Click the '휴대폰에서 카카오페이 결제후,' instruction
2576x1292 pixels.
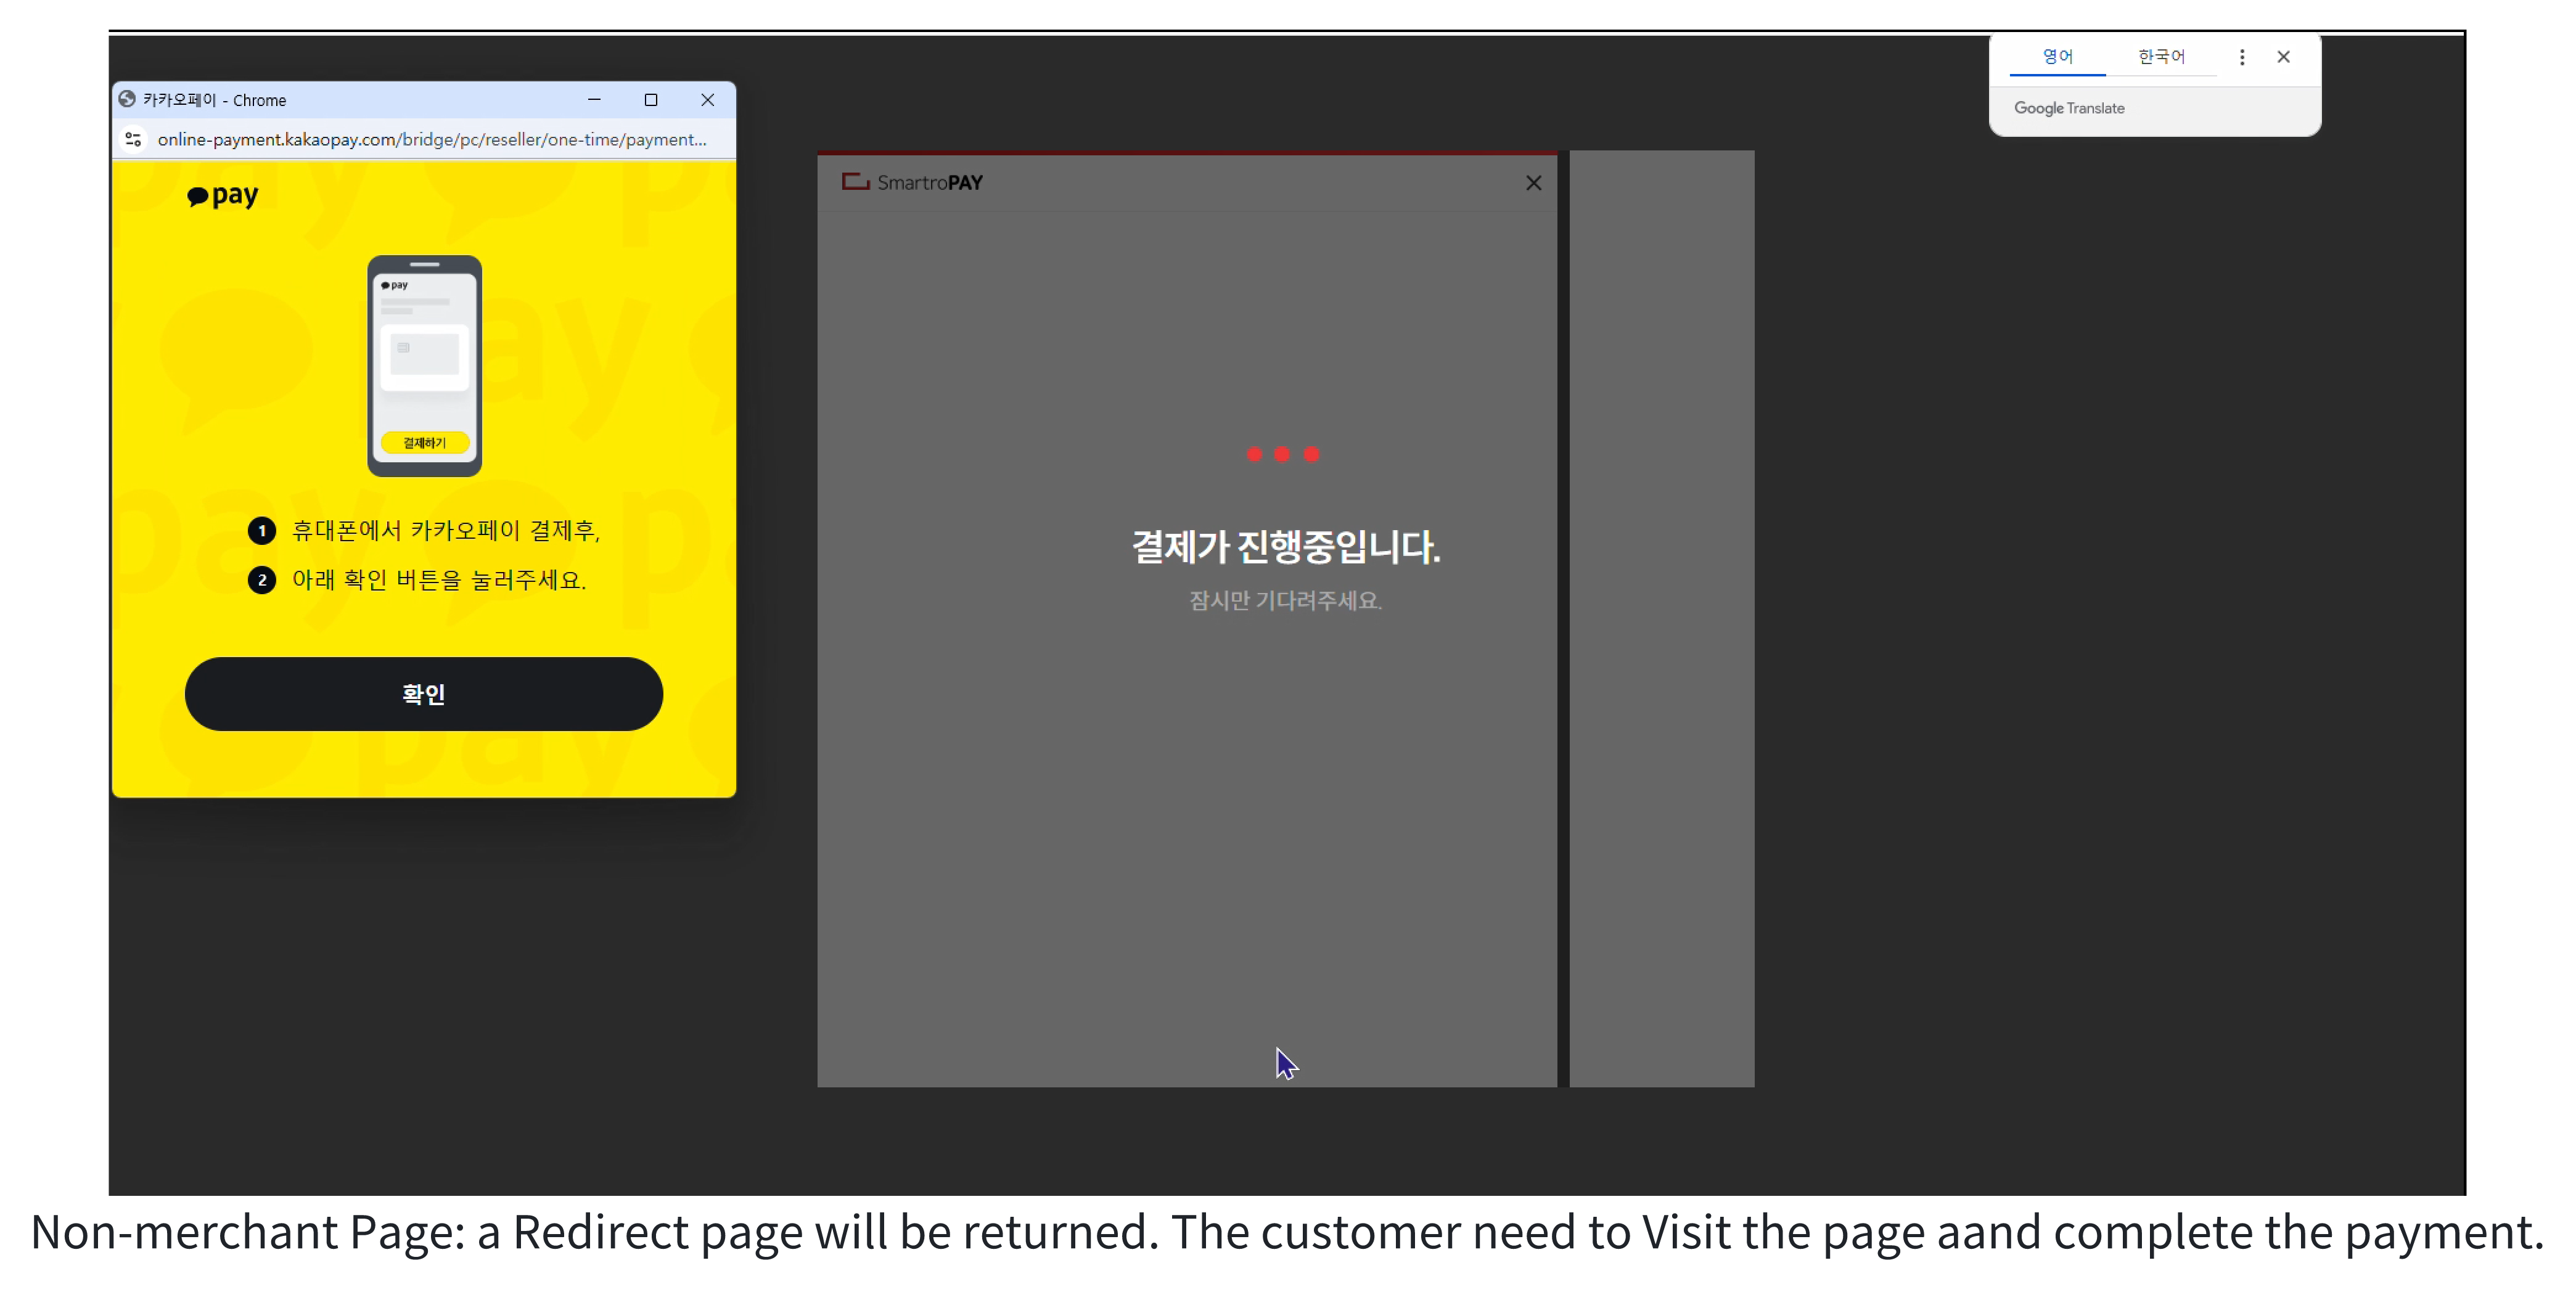(445, 530)
